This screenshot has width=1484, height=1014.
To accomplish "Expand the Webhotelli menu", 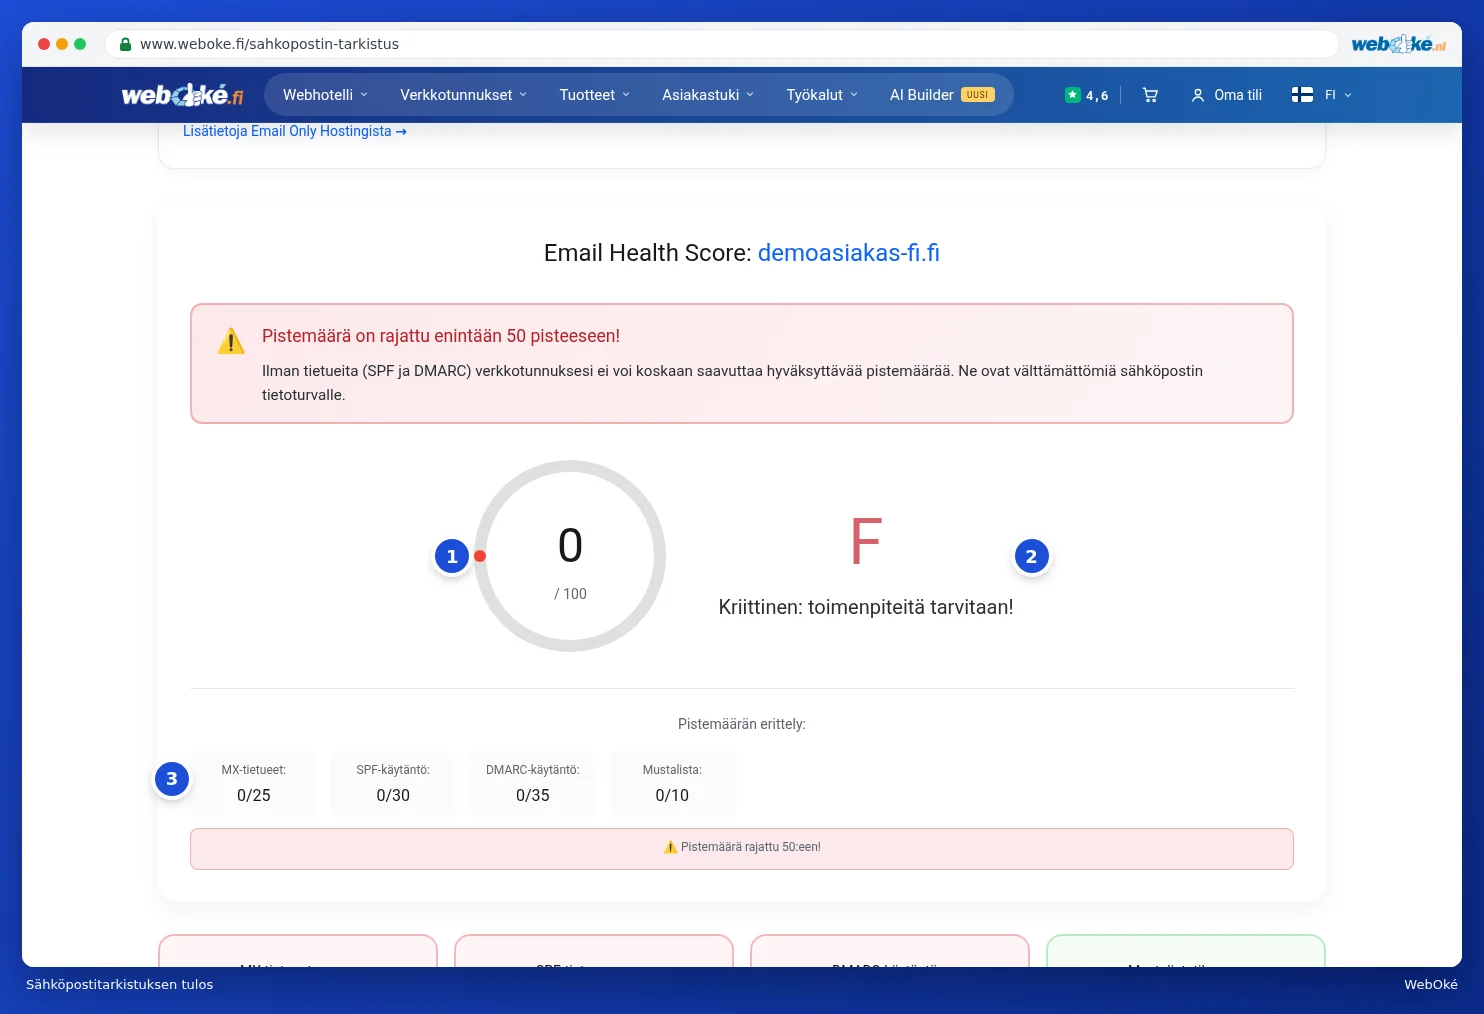I will point(326,95).
